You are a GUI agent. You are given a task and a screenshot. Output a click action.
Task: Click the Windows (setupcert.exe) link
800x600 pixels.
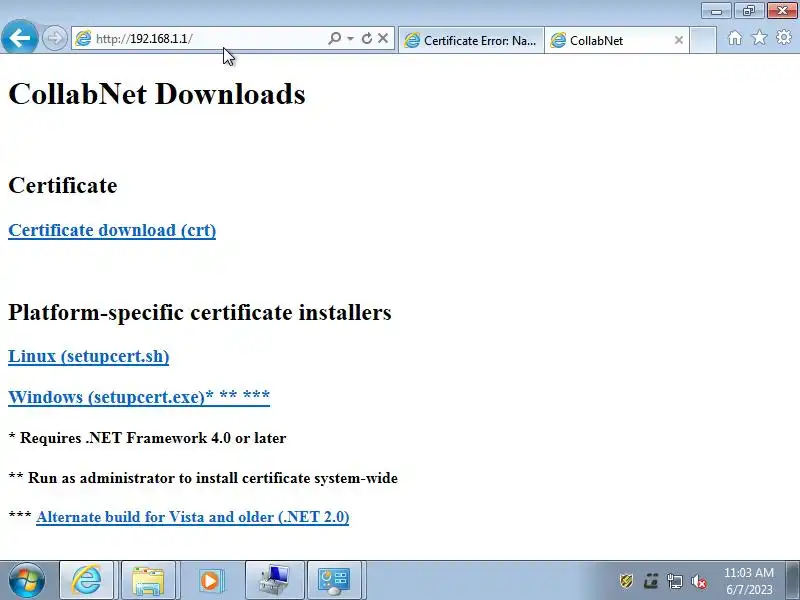point(139,396)
